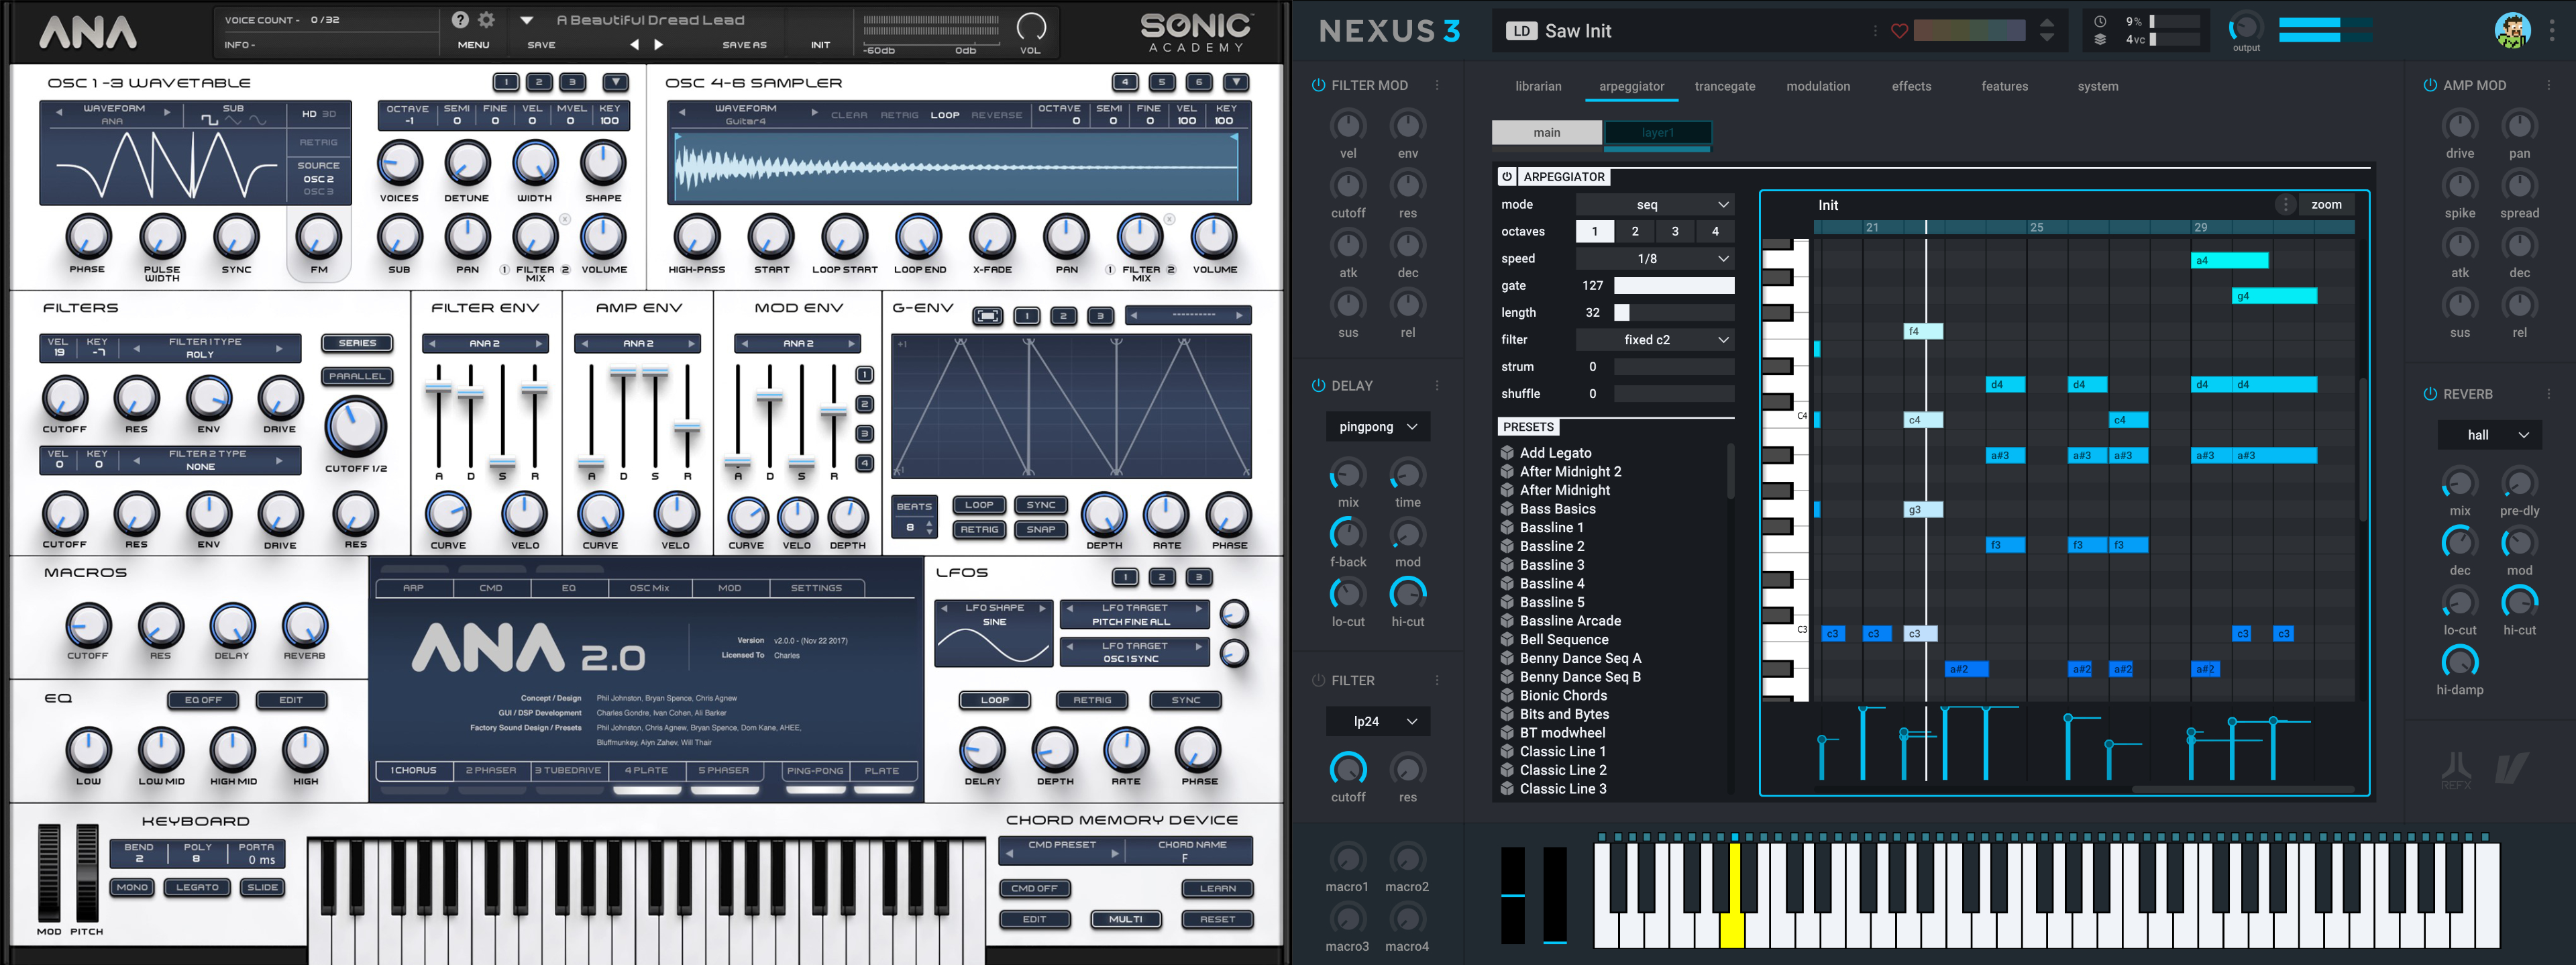This screenshot has width=2576, height=965.
Task: Click the Nexus output knob
Action: [2246, 27]
